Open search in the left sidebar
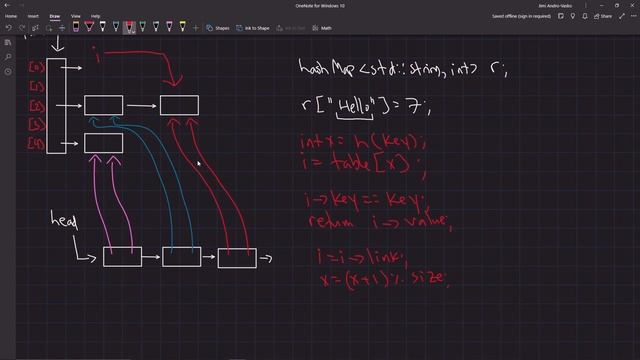This screenshot has width=640, height=360. 8,57
